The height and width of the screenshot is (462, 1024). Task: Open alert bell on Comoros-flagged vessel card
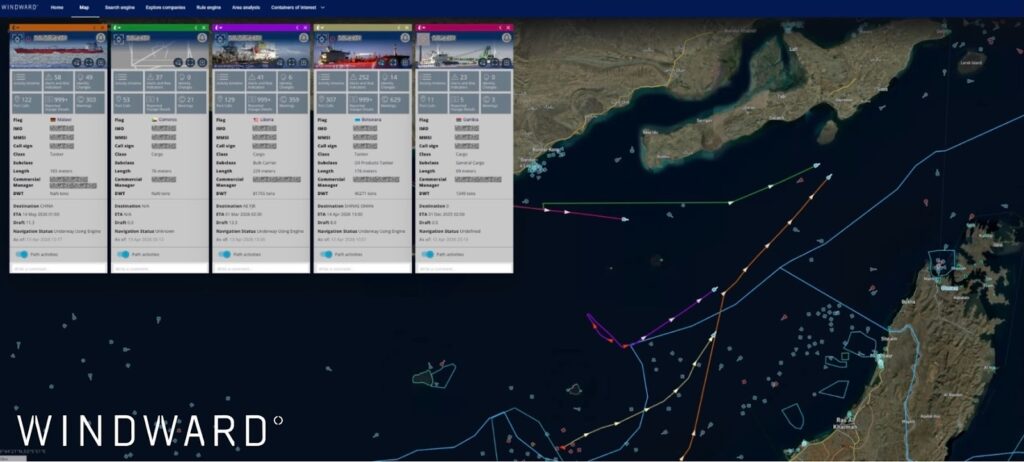pyautogui.click(x=202, y=38)
